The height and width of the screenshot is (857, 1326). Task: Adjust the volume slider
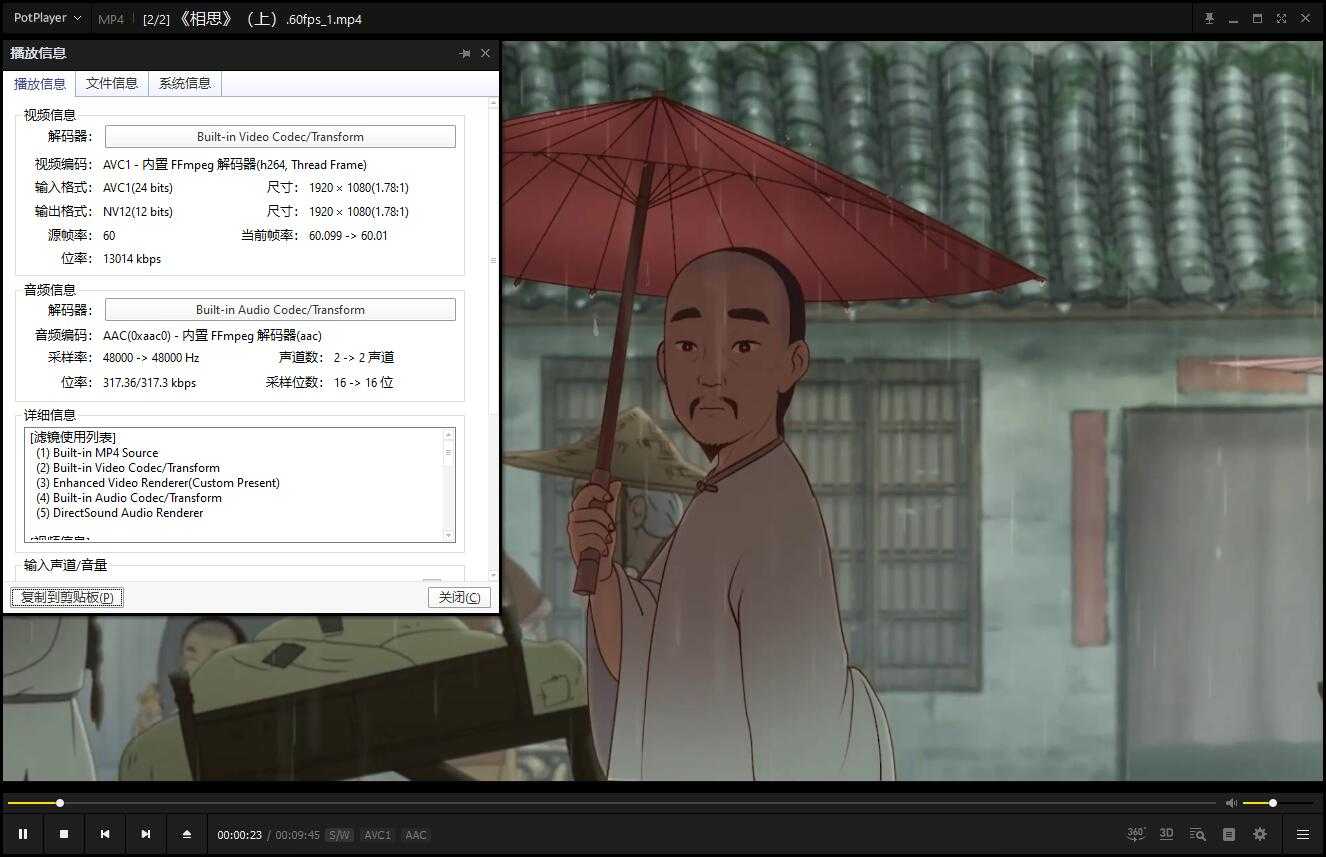click(1278, 803)
